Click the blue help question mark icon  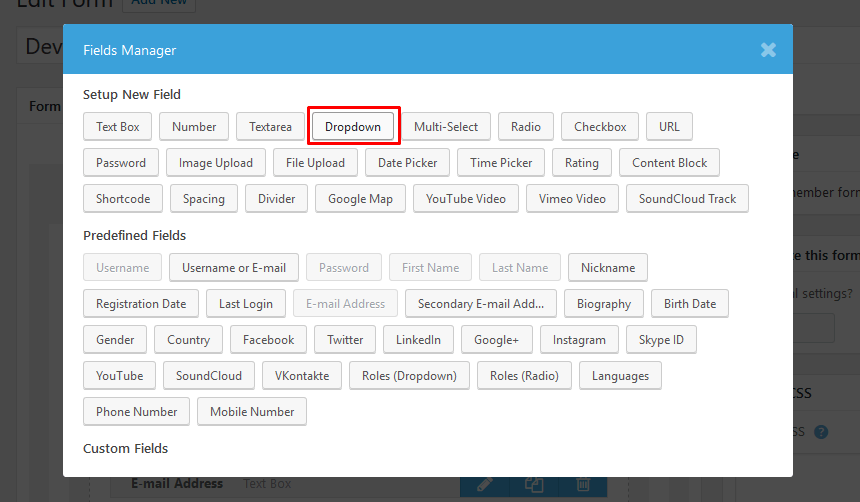(x=821, y=432)
